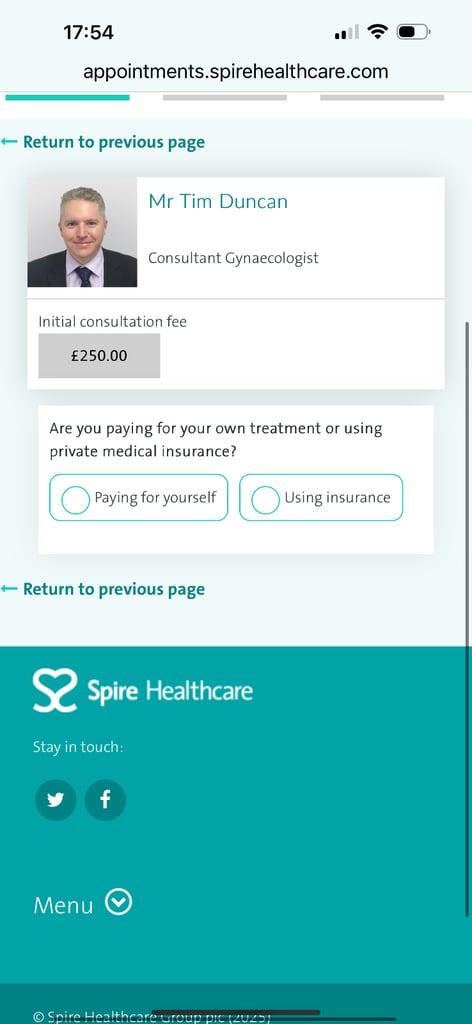Click the Spire Healthcare heart logo

(55, 690)
